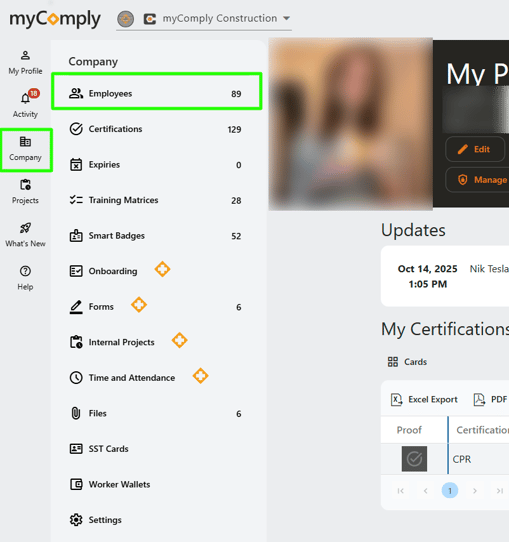
Task: Click orange premium badge beside Internal Projects
Action: coord(179,340)
